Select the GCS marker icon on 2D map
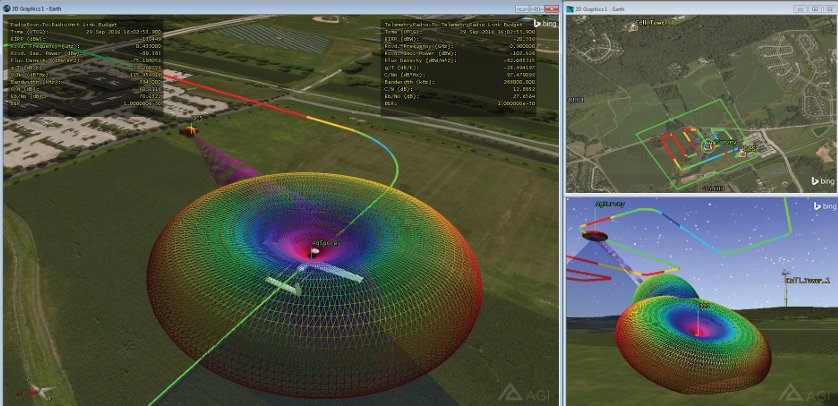Image resolution: width=838 pixels, height=406 pixels. point(742,154)
